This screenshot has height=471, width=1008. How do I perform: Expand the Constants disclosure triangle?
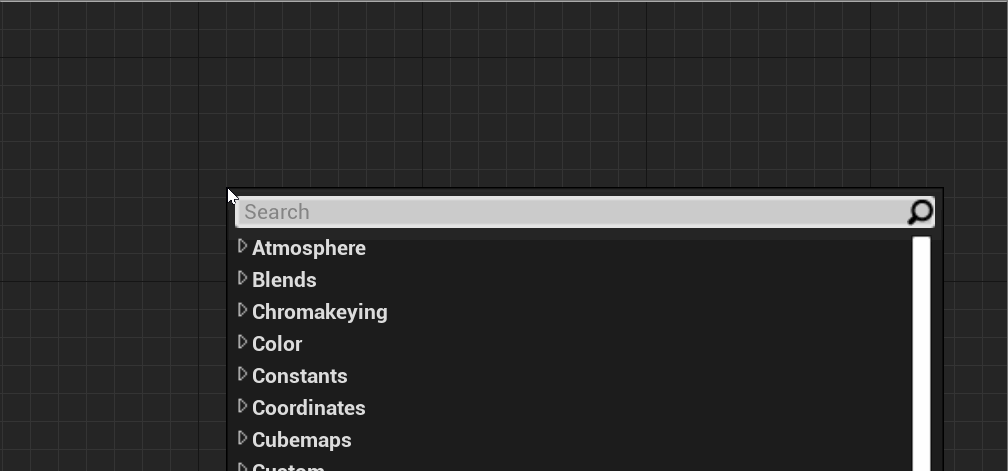coord(242,374)
